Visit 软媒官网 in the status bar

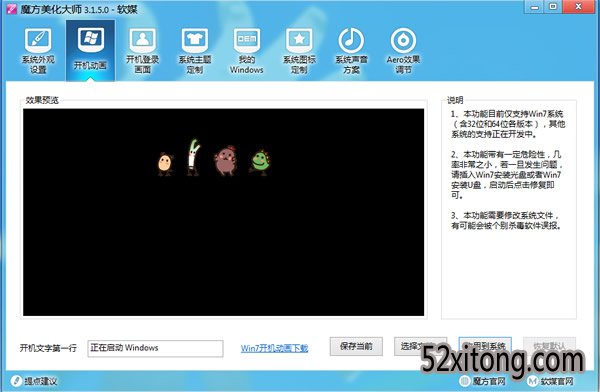[551, 381]
